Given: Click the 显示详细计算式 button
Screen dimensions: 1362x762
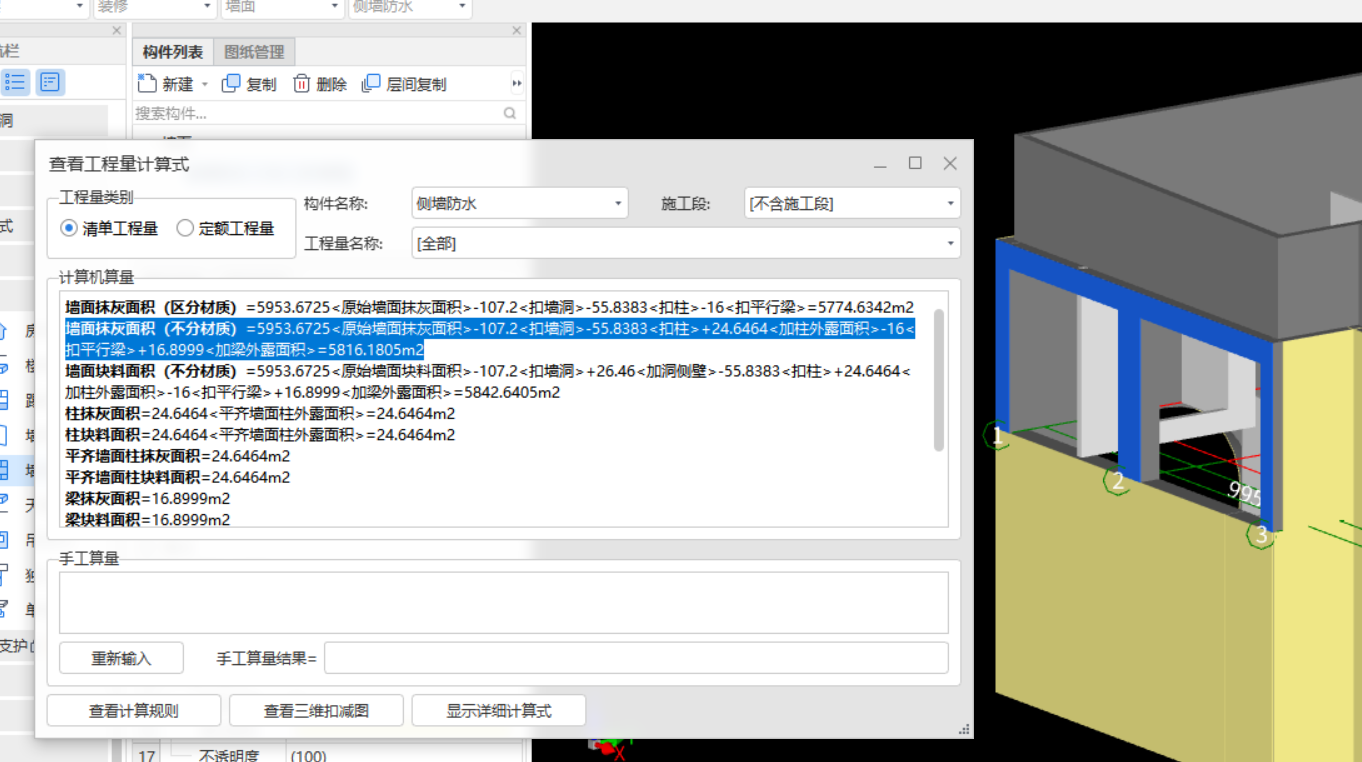Looking at the screenshot, I should click(x=498, y=711).
